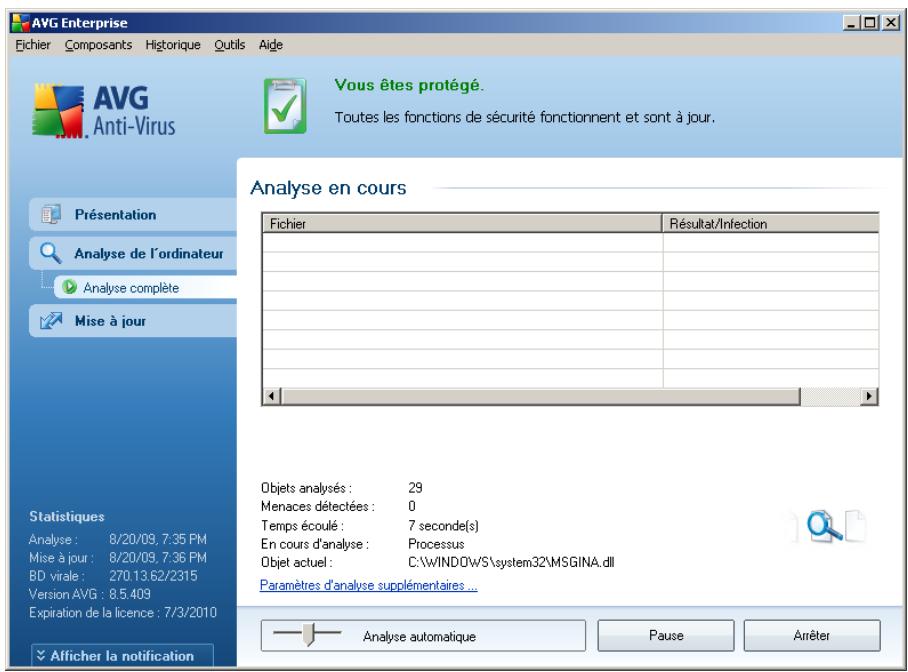The image size is (908, 672).
Task: Minimize the AVG Enterprise window
Action: (851, 23)
